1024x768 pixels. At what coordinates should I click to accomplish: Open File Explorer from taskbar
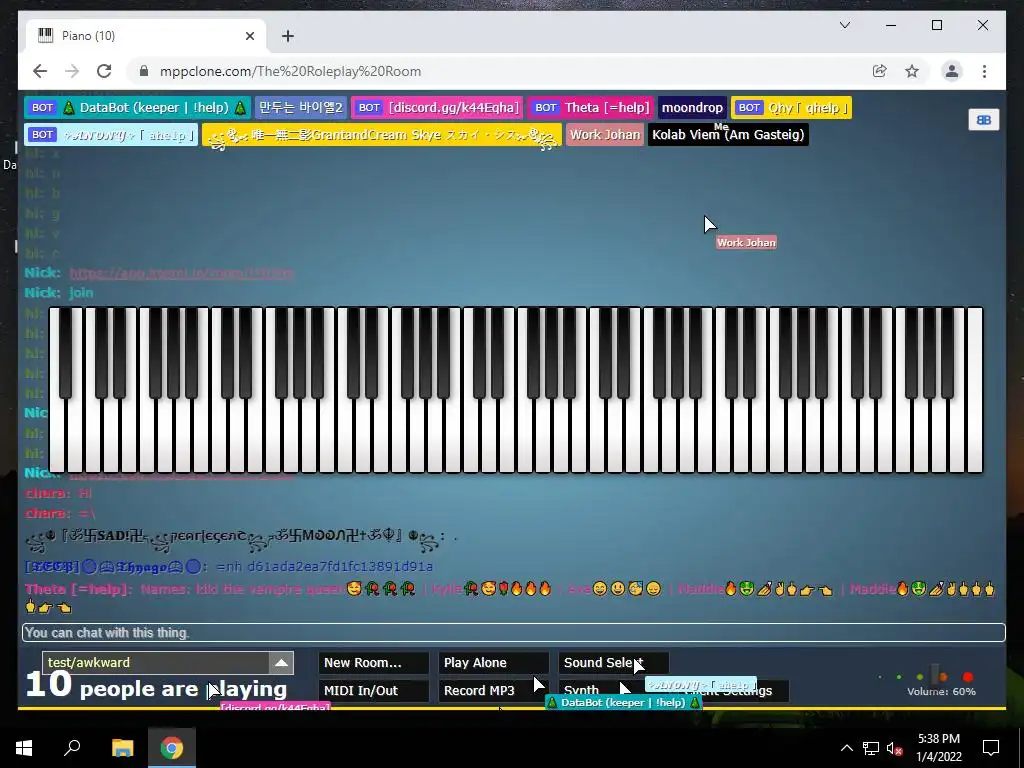point(122,748)
